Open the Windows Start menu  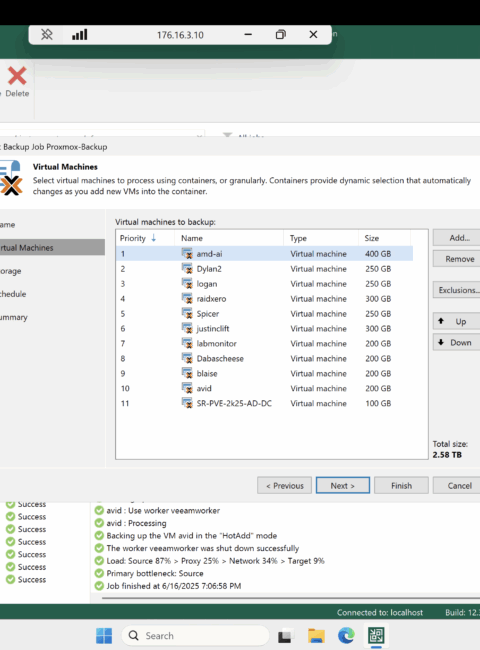[104, 635]
